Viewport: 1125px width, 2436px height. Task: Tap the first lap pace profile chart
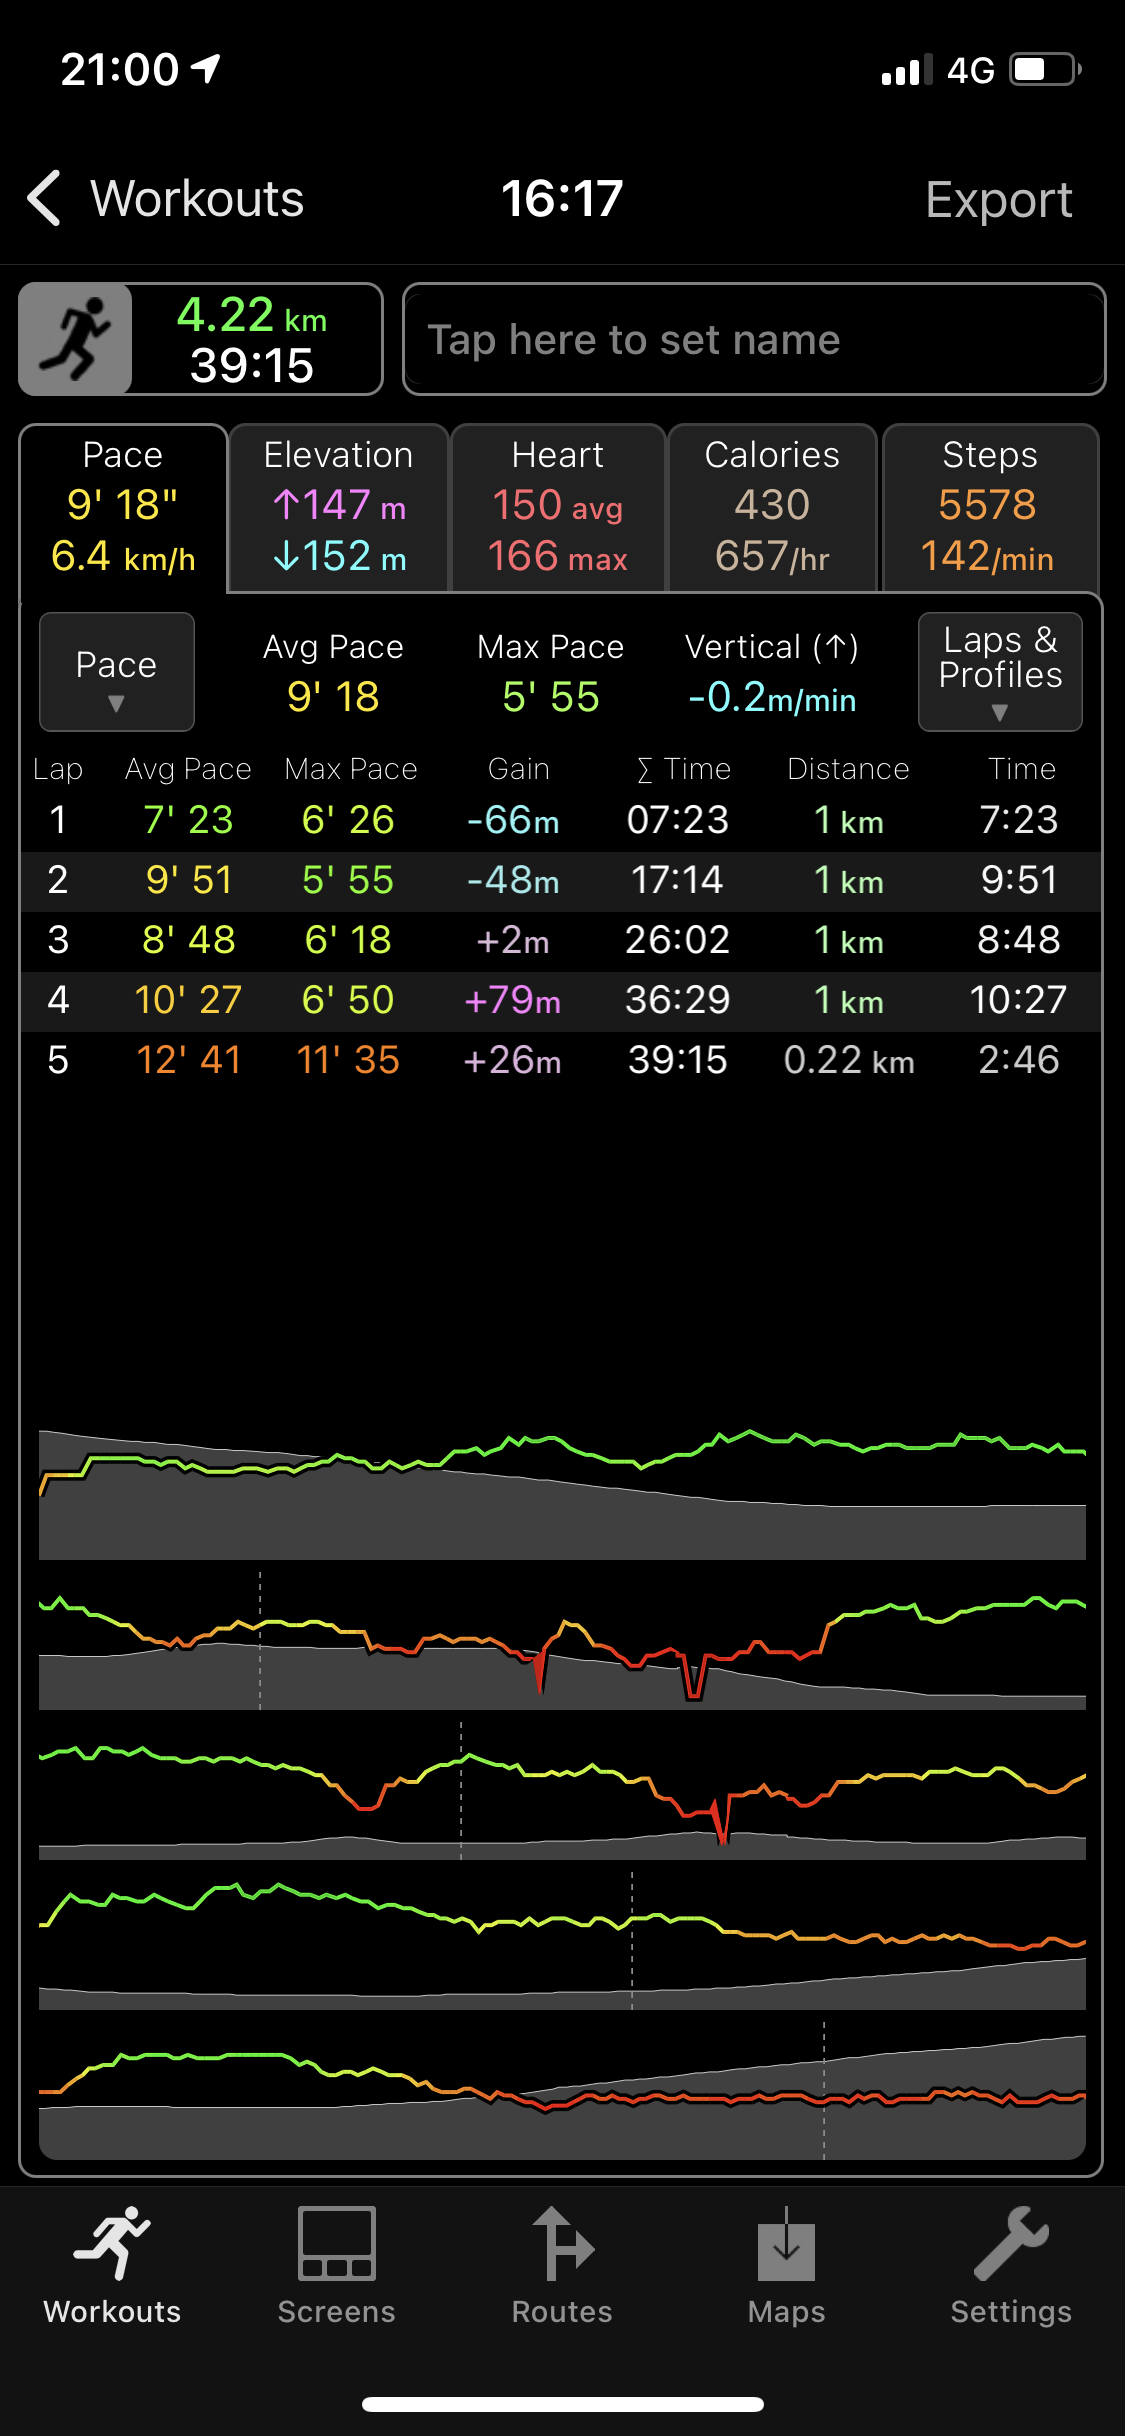562,1490
